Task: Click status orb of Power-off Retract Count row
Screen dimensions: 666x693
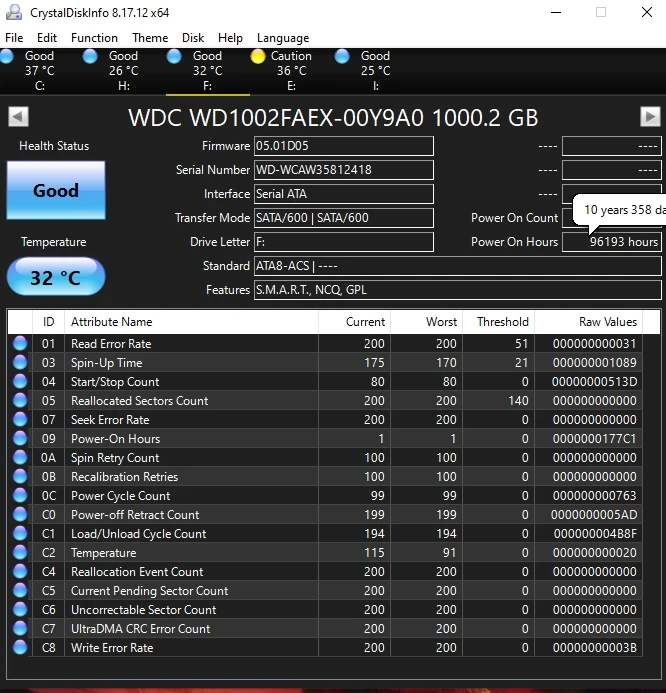Action: 20,514
